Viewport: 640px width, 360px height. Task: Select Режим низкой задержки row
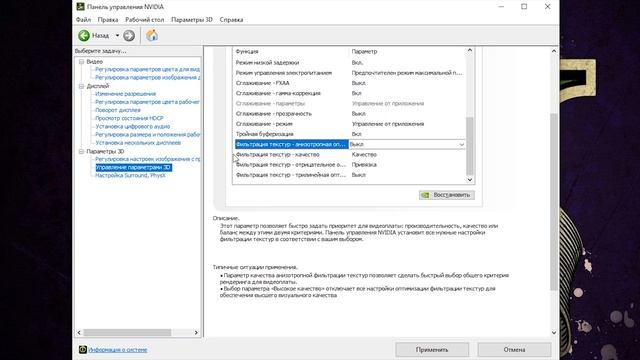point(350,63)
